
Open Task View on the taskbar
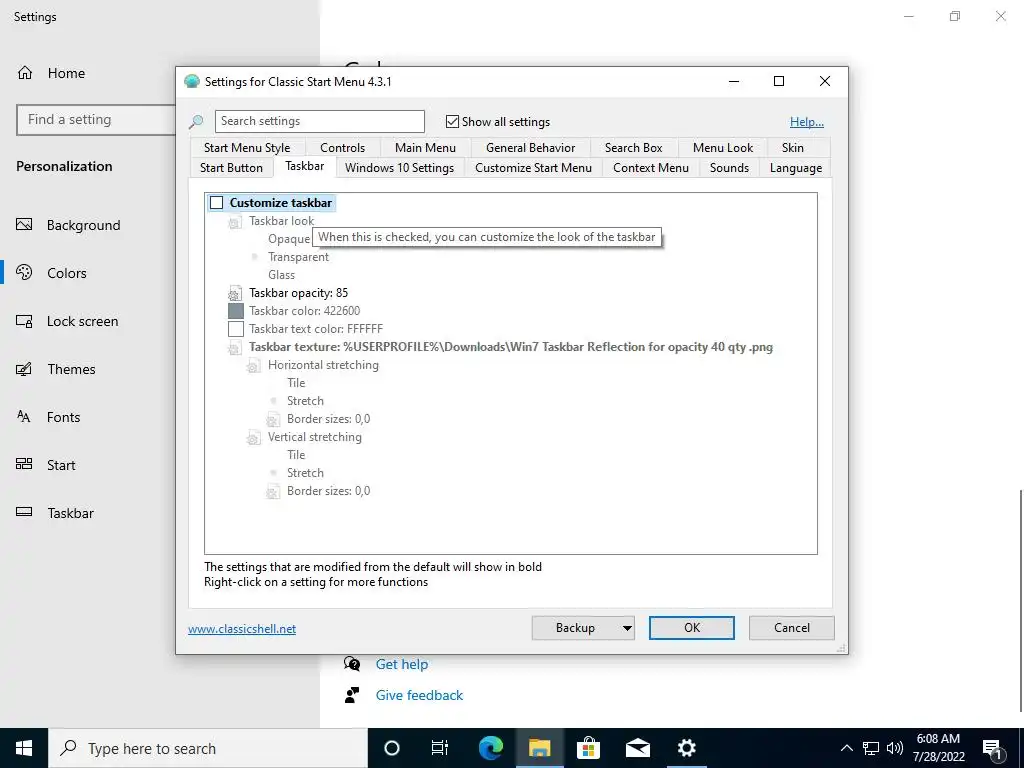pos(440,748)
